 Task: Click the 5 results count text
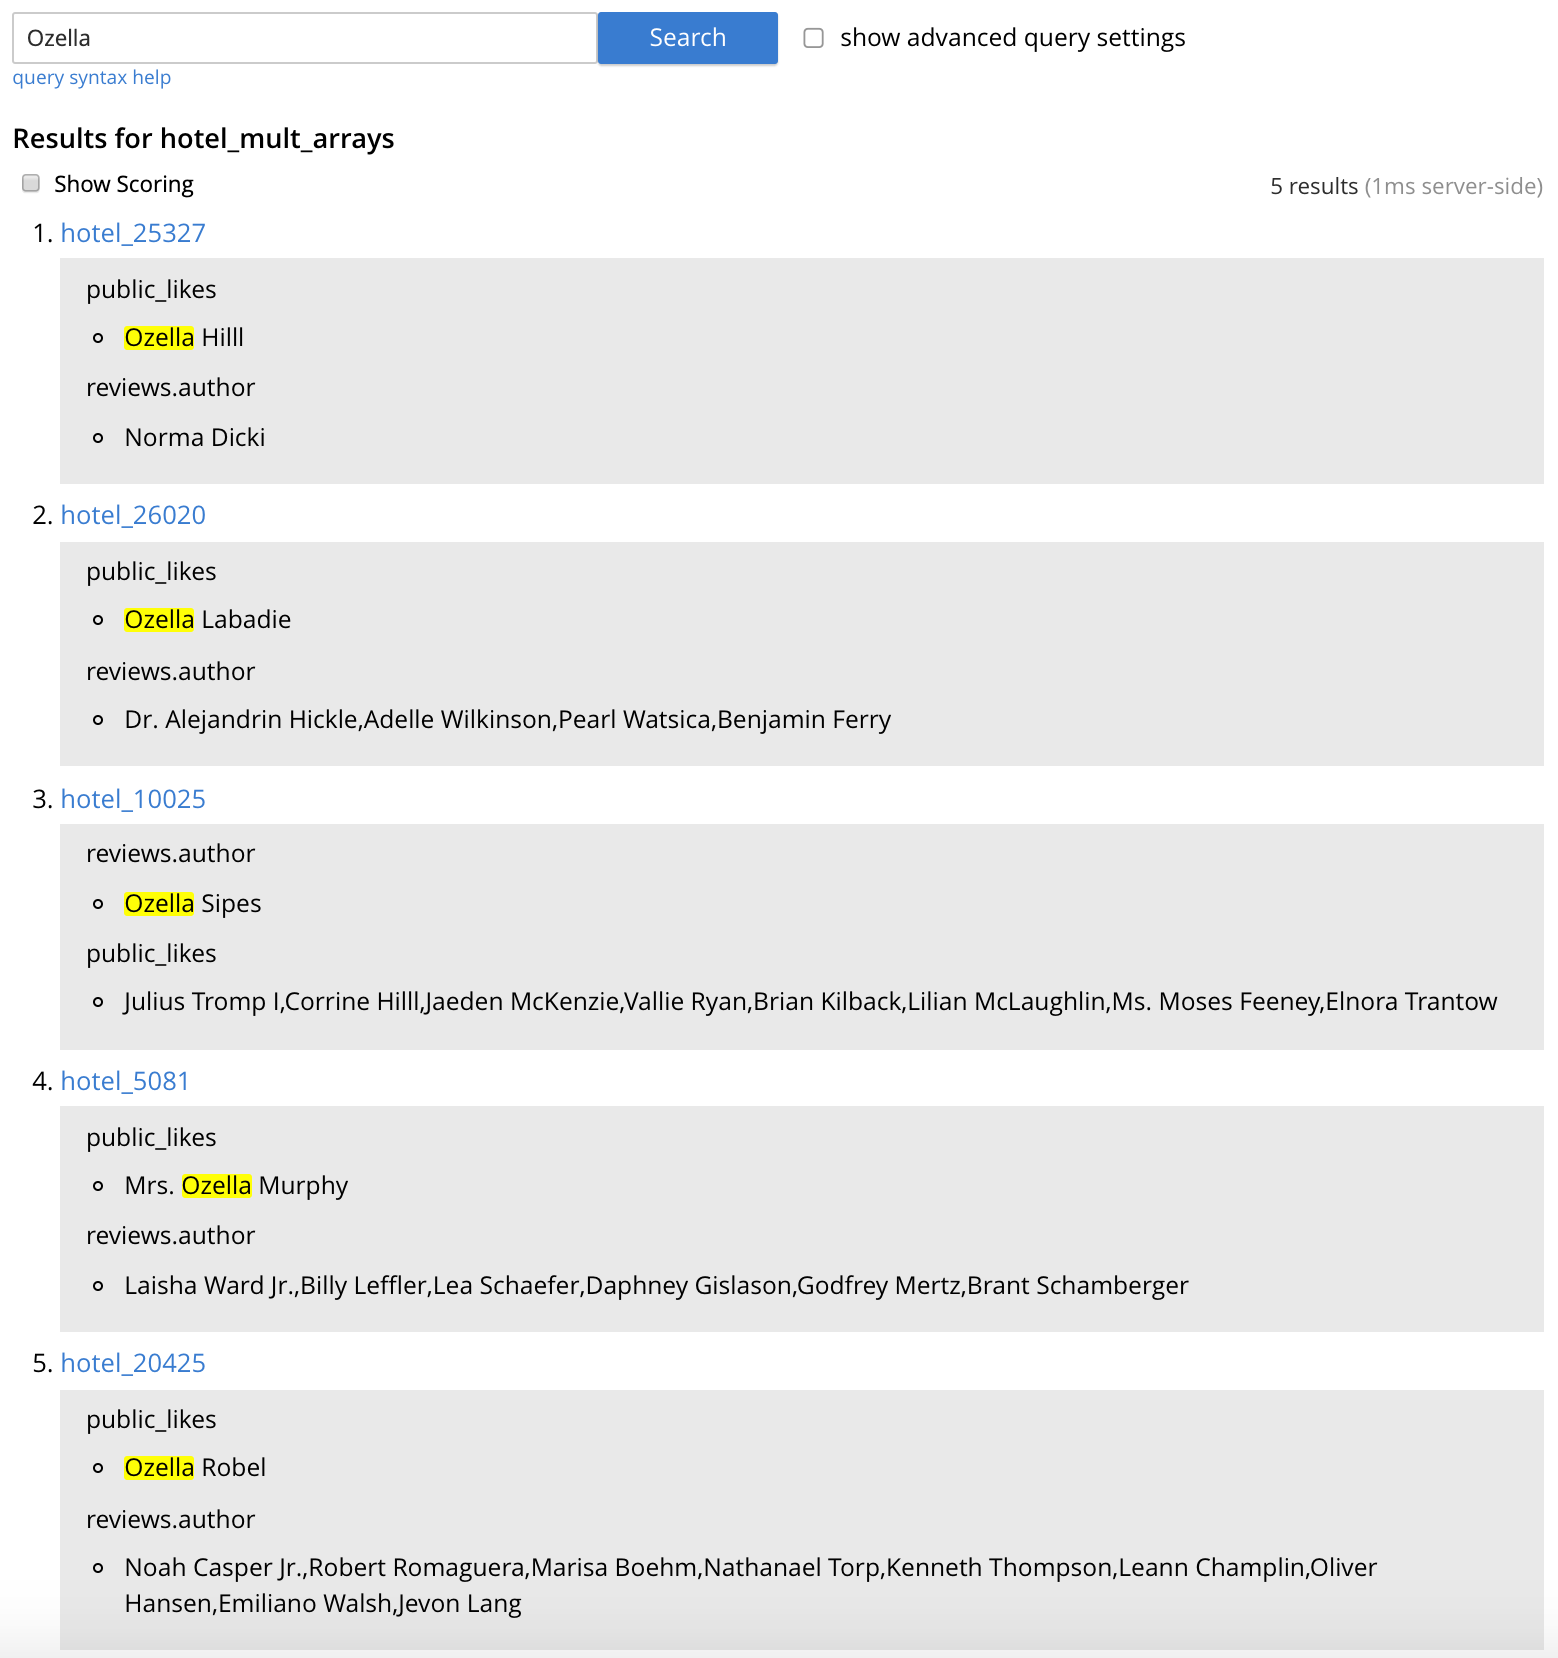click(x=1313, y=186)
